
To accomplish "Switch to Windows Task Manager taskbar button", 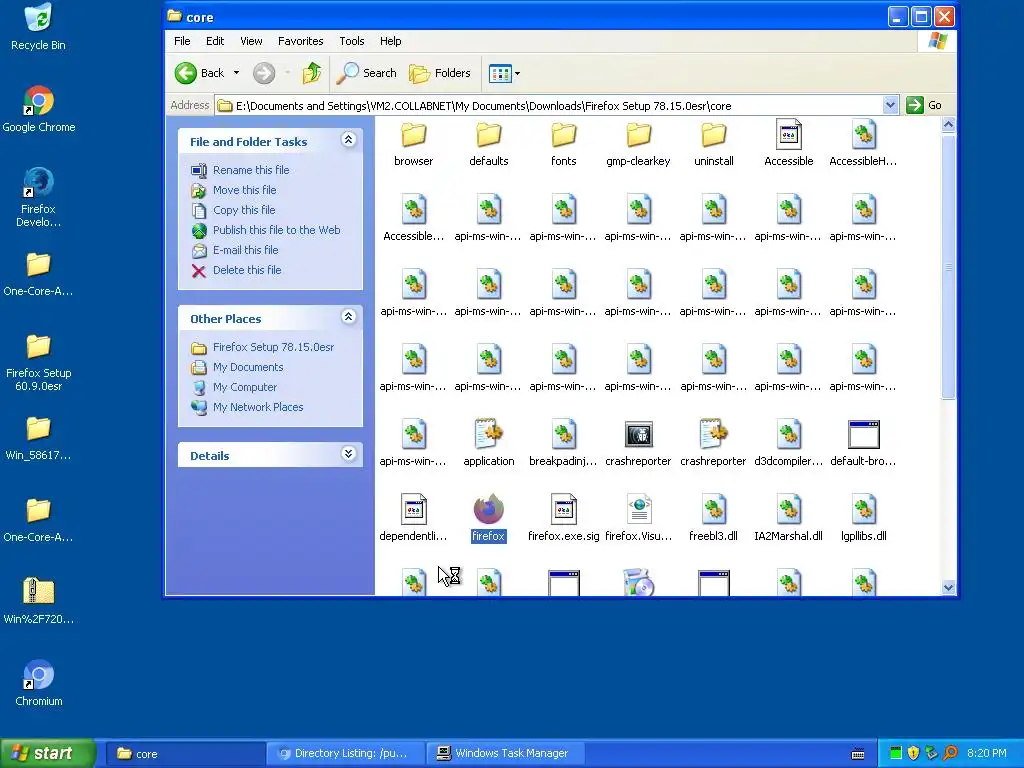I will coord(505,753).
